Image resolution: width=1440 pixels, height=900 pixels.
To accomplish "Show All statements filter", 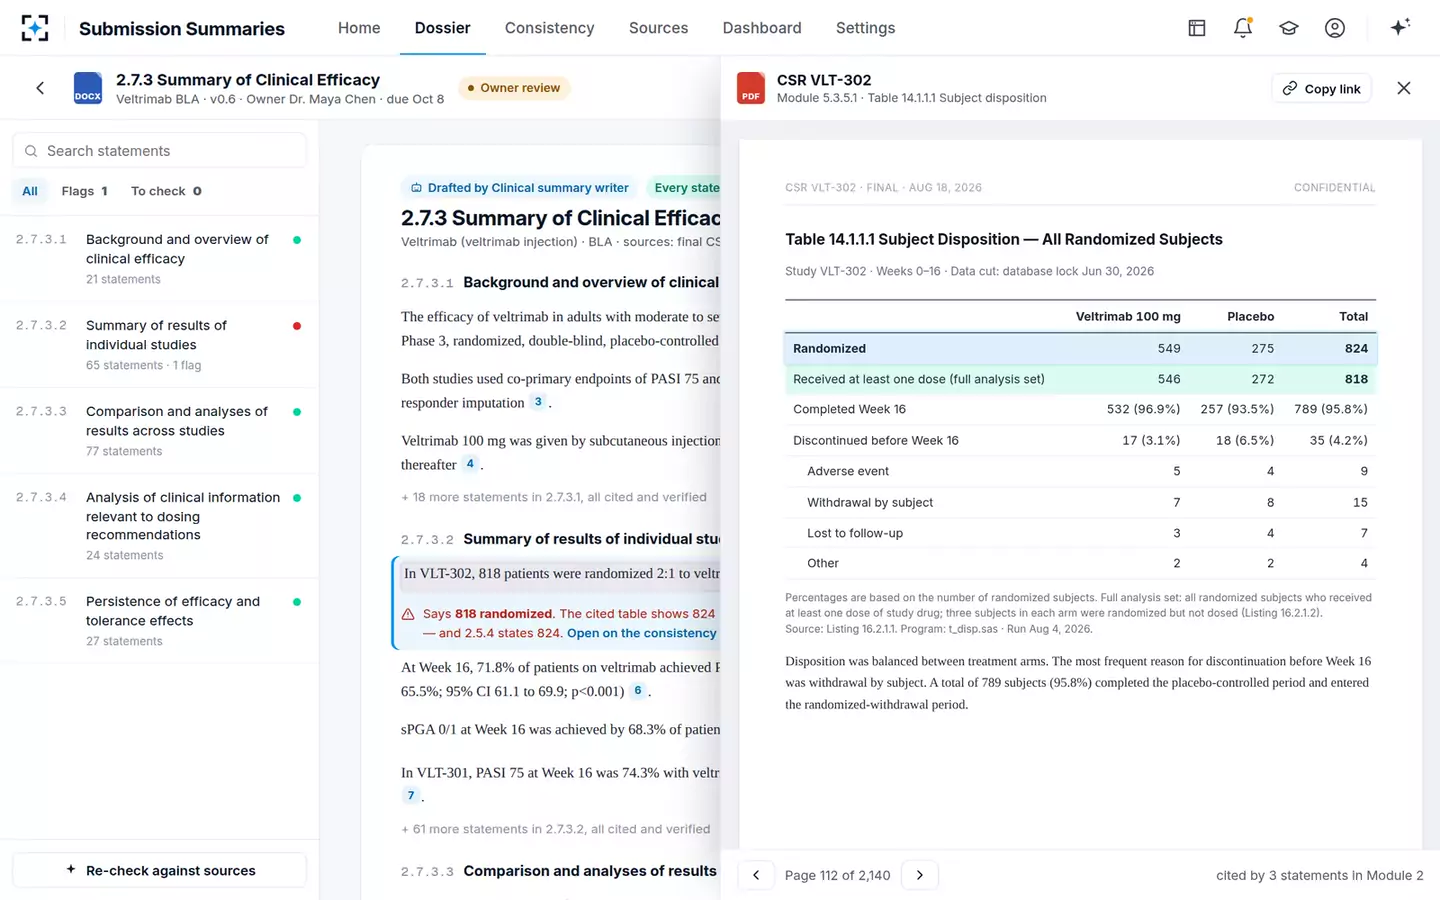I will [x=30, y=191].
